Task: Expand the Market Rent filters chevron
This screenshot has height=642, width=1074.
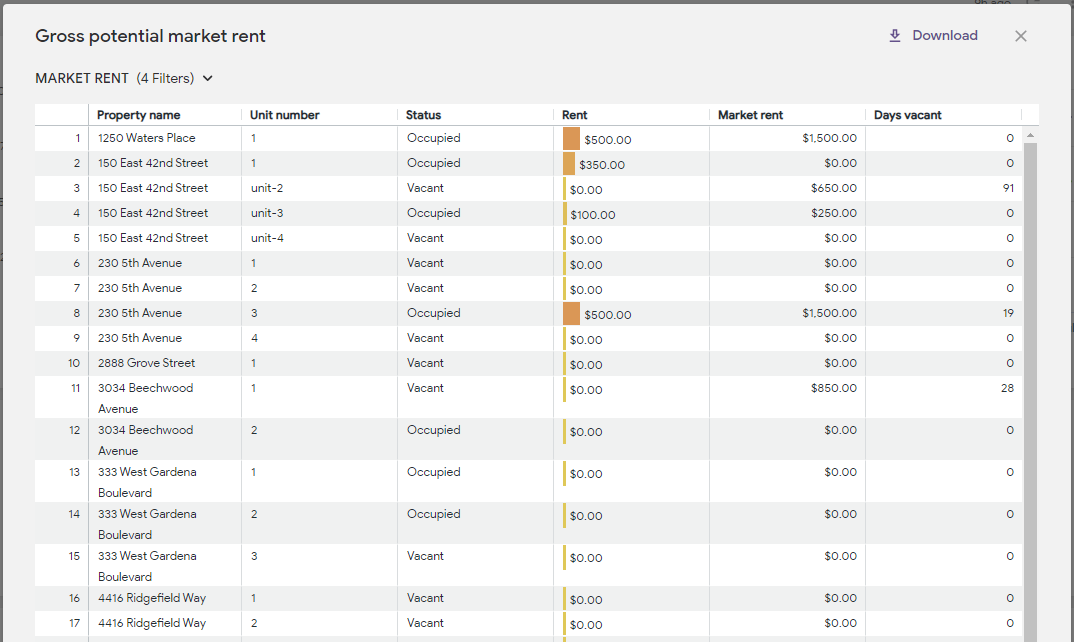Action: click(x=208, y=78)
